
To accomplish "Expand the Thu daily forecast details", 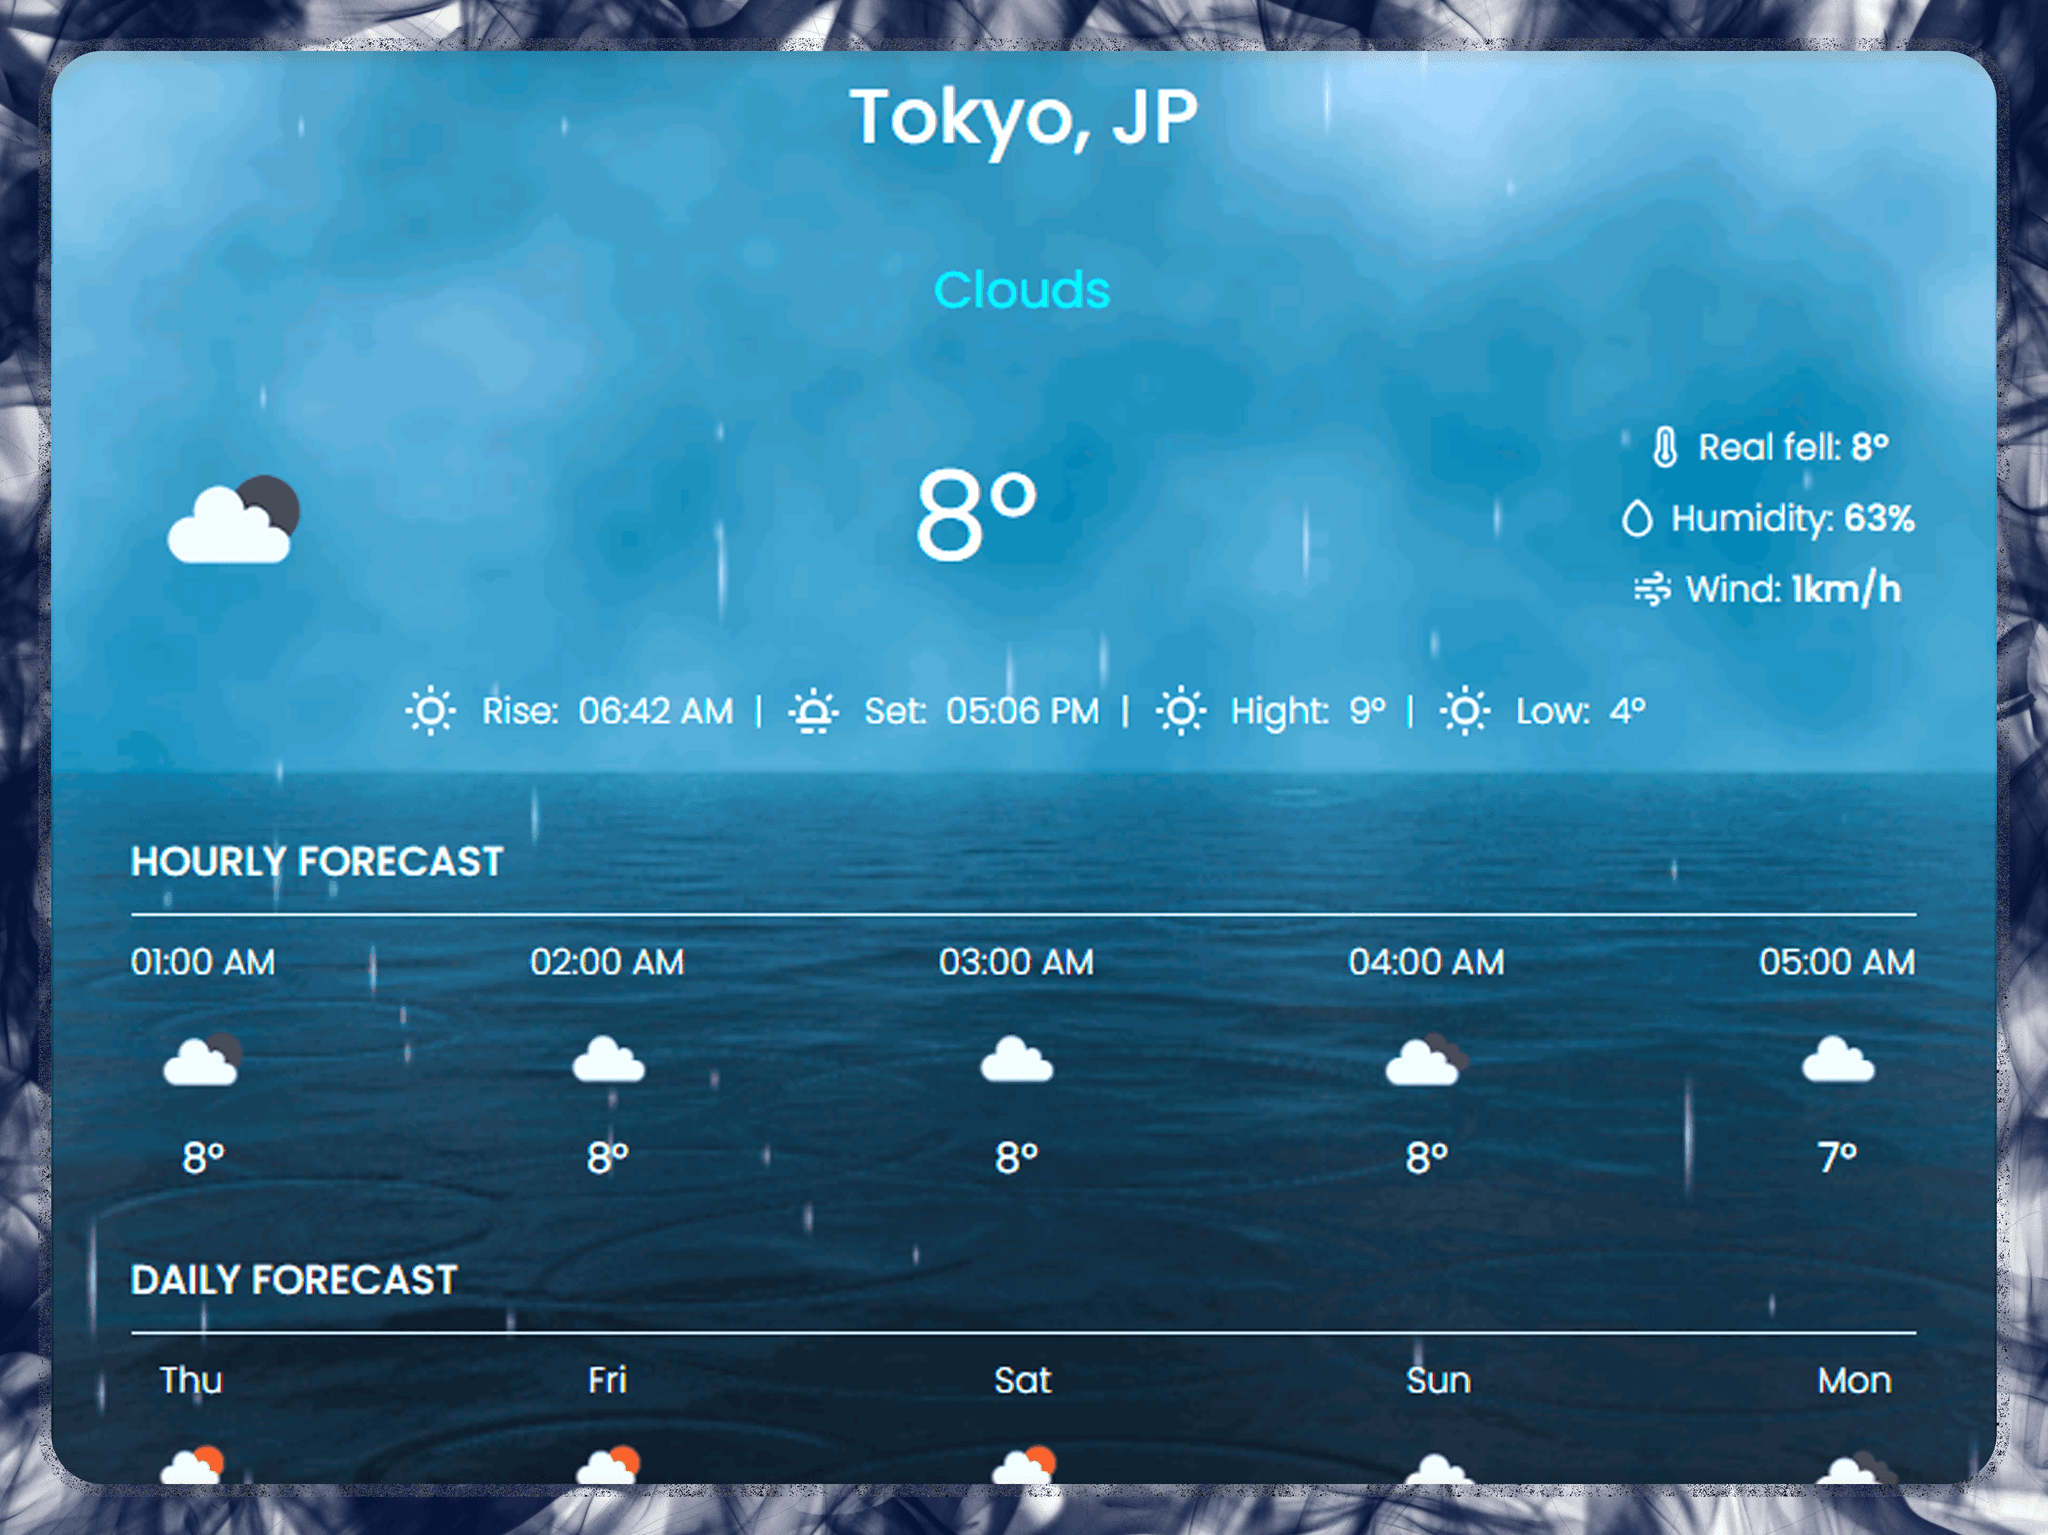I will [x=191, y=1380].
